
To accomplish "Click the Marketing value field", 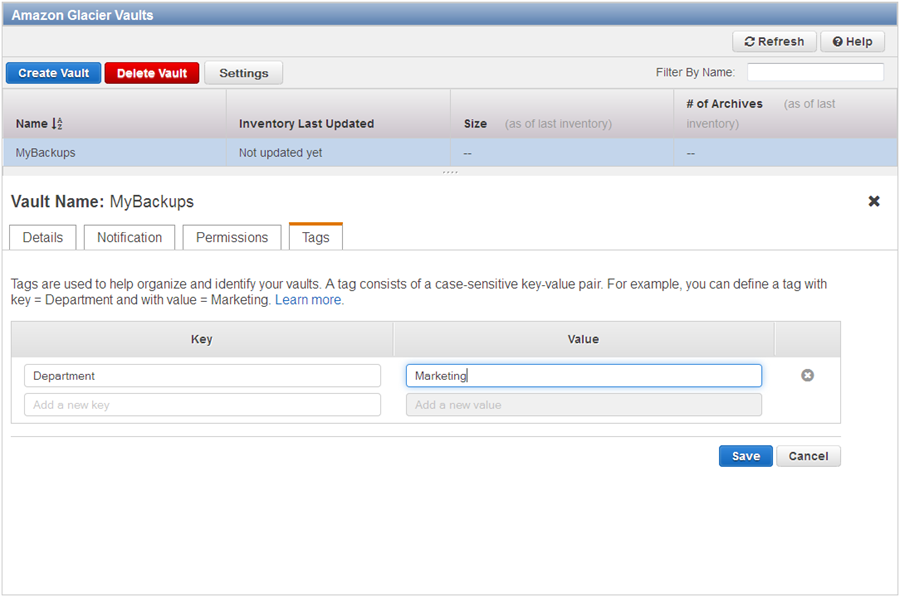I will coord(583,376).
